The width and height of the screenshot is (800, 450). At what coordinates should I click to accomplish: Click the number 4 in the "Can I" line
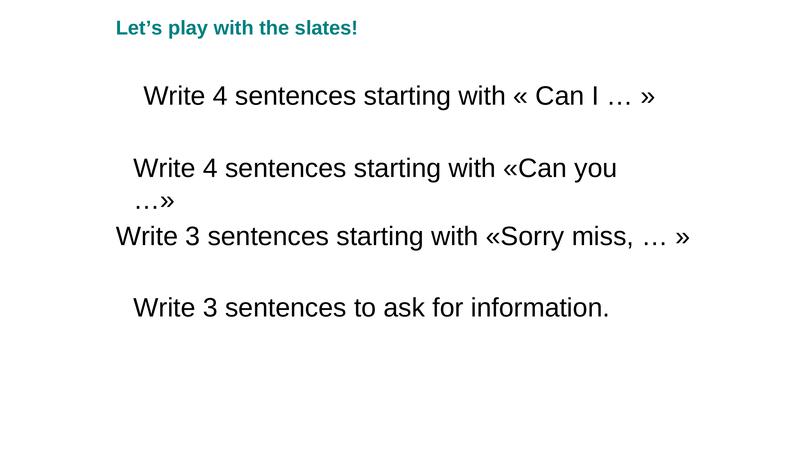220,97
